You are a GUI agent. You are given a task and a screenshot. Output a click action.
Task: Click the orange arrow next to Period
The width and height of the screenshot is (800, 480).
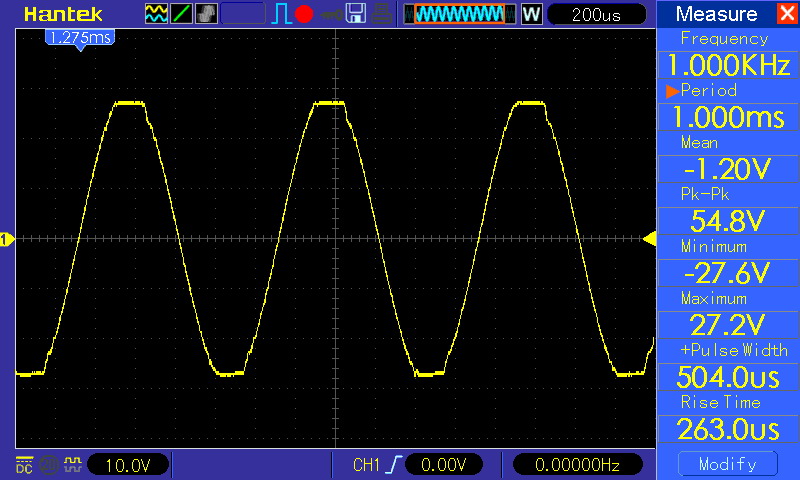pos(672,91)
